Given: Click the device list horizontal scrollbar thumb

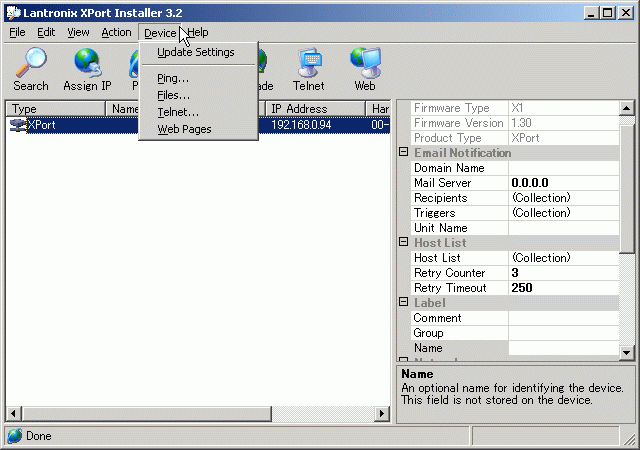Looking at the screenshot, I should (x=147, y=413).
